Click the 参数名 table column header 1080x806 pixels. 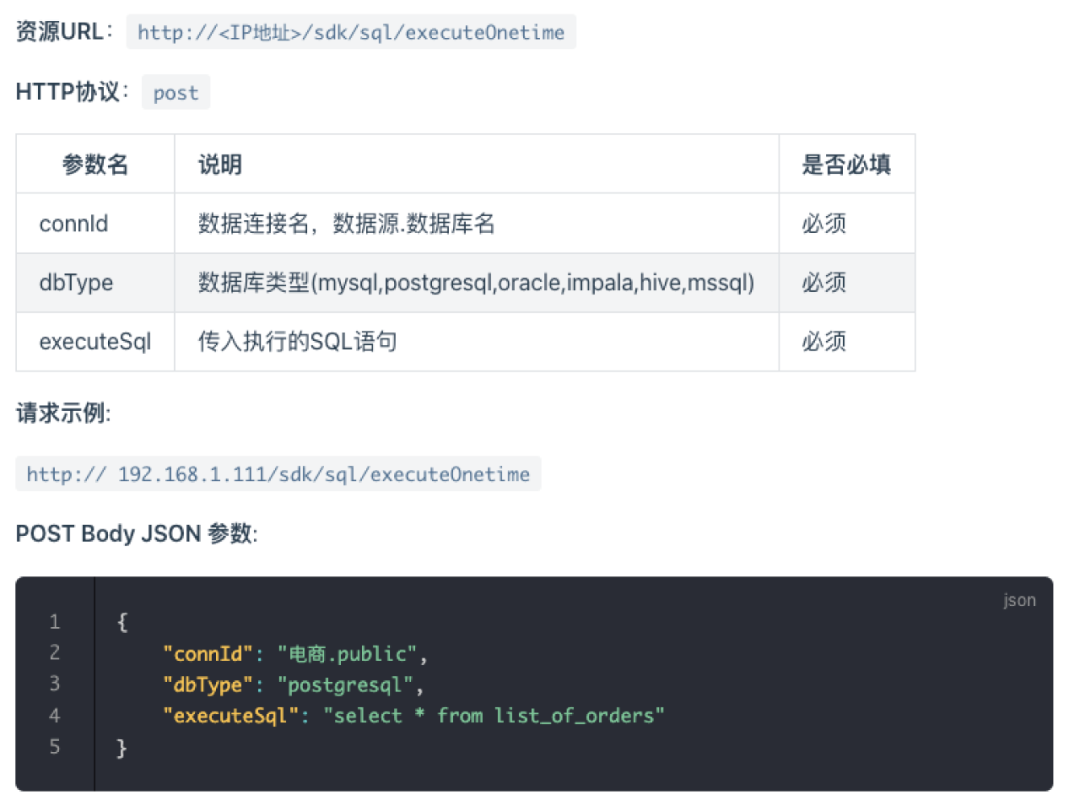click(95, 164)
